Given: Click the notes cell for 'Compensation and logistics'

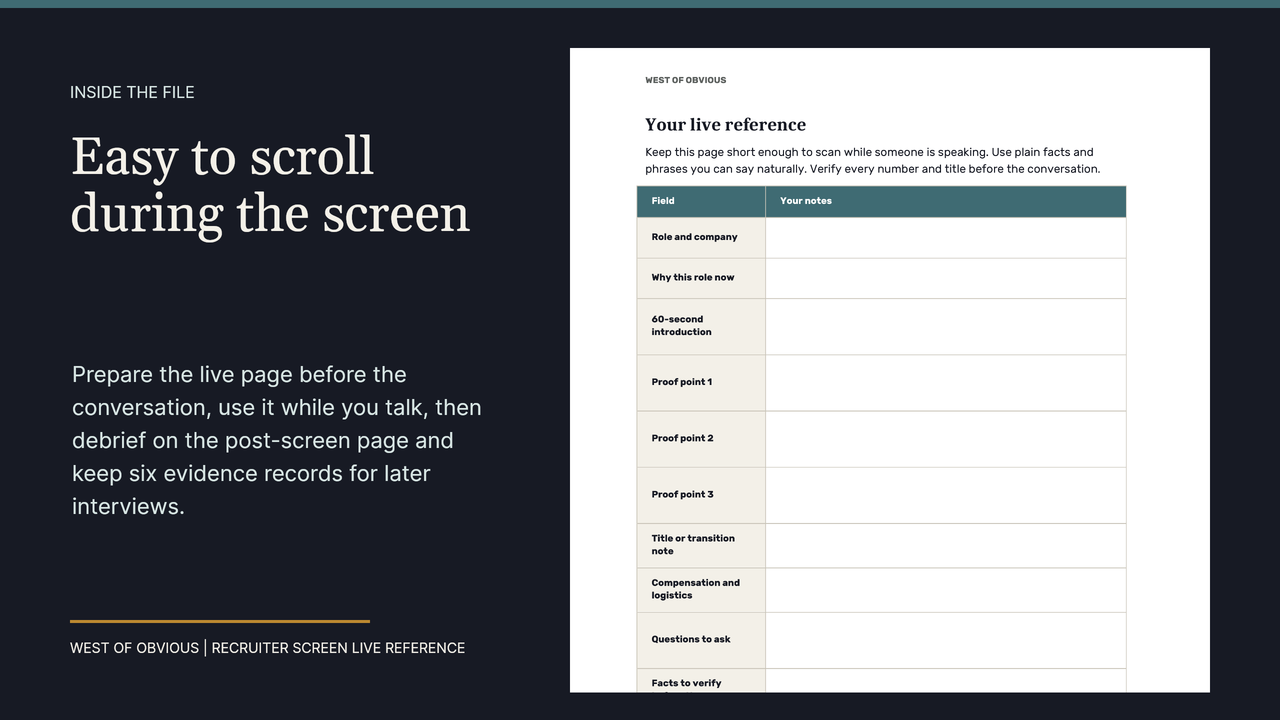Looking at the screenshot, I should click(946, 590).
